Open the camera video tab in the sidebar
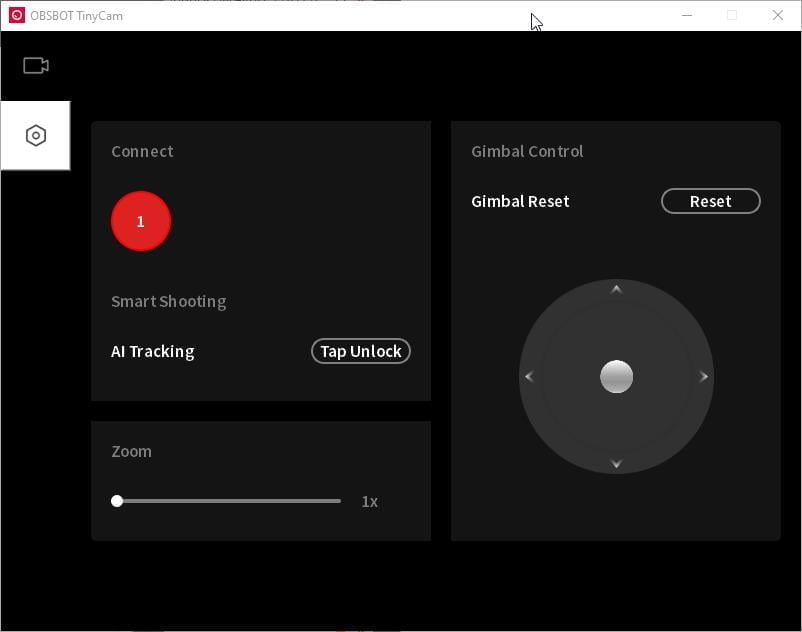Image resolution: width=802 pixels, height=632 pixels. click(36, 66)
